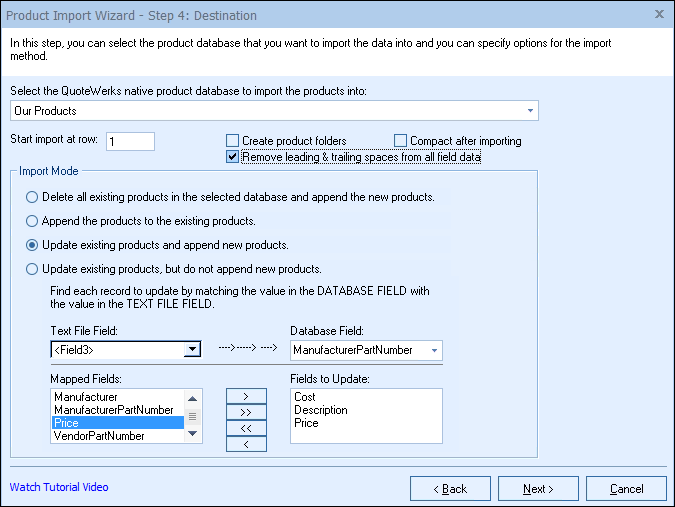
Task: Expand the Text File Field dropdown
Action: click(x=192, y=350)
